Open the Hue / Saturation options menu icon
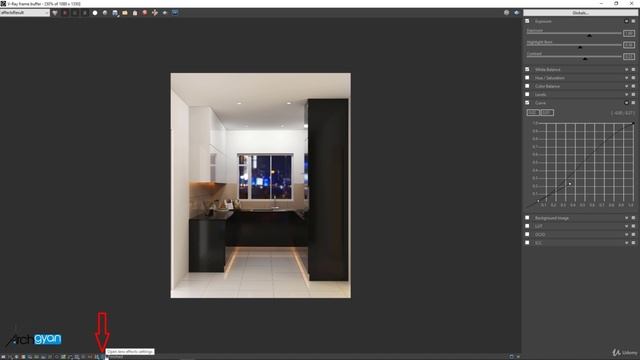The image size is (640, 360). 633,78
